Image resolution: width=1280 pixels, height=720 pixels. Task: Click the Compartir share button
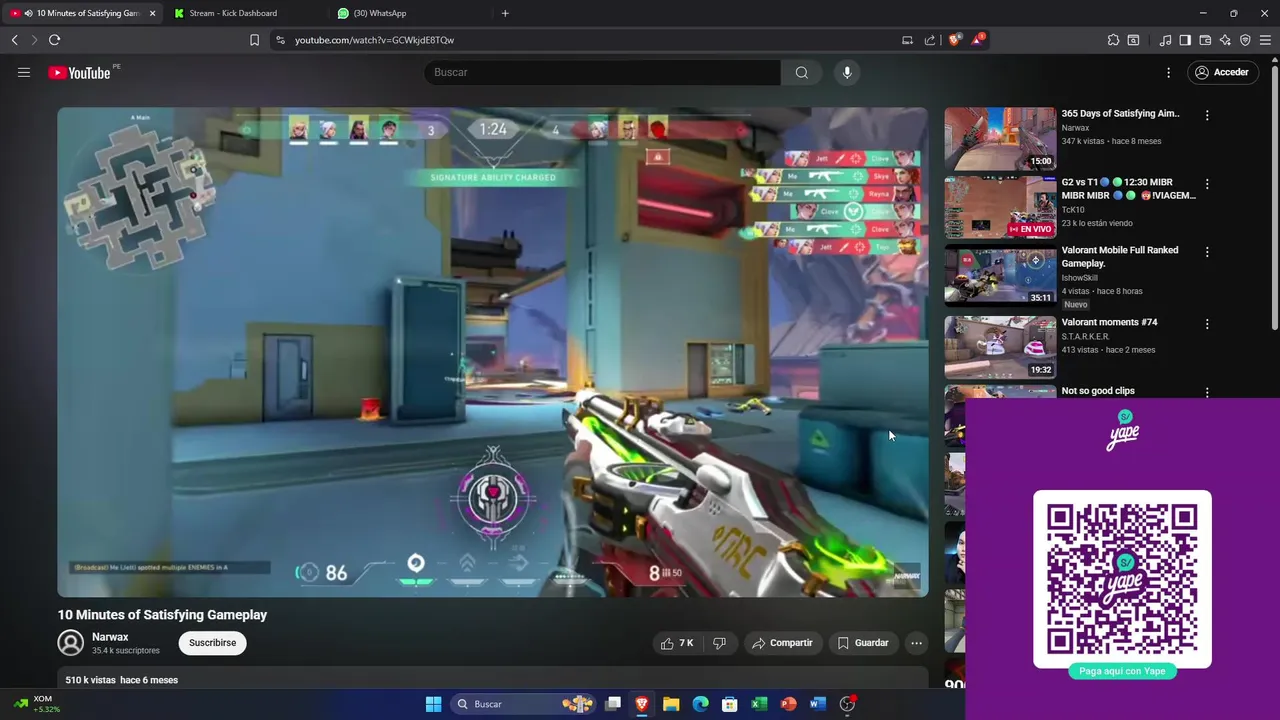tap(782, 643)
